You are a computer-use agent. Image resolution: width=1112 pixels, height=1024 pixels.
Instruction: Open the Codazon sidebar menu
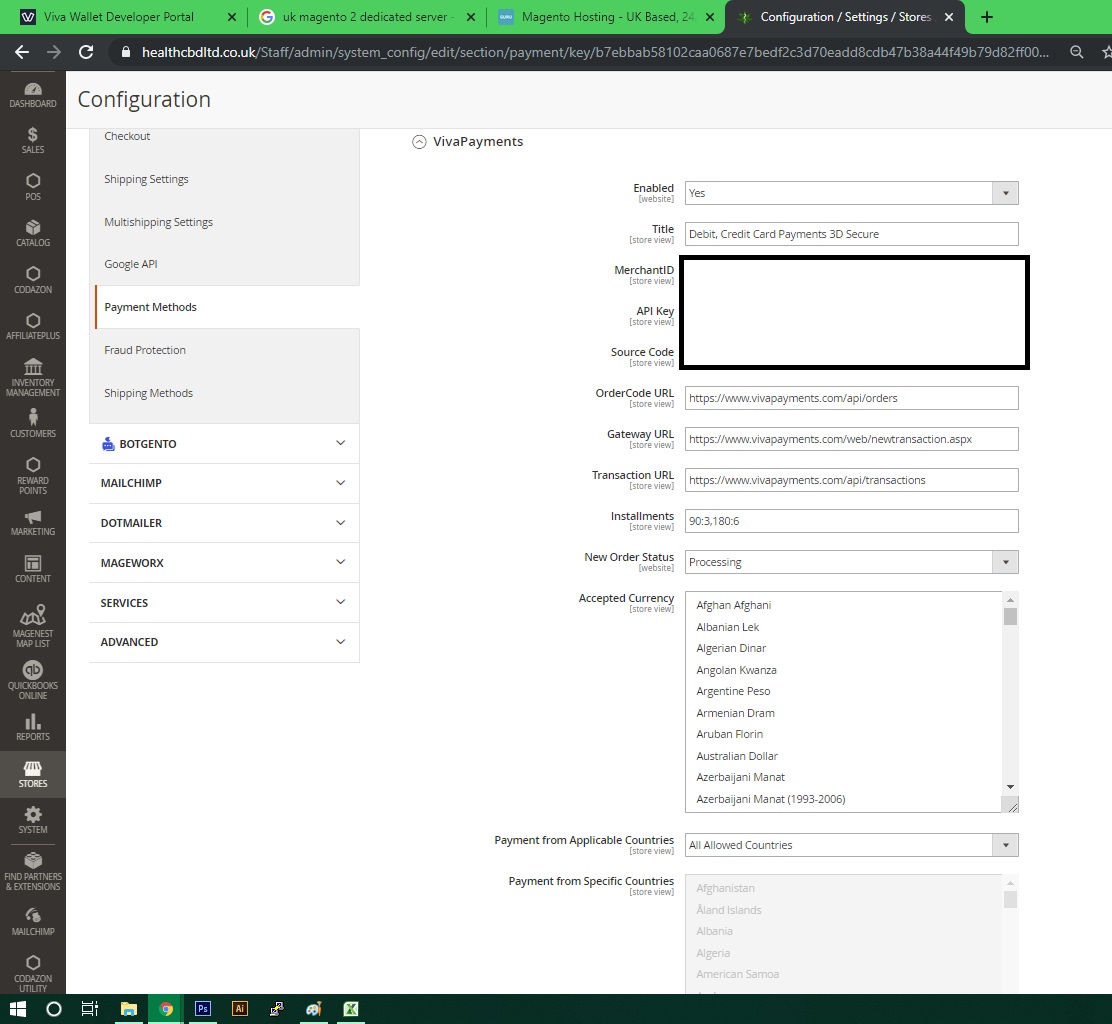[x=33, y=280]
